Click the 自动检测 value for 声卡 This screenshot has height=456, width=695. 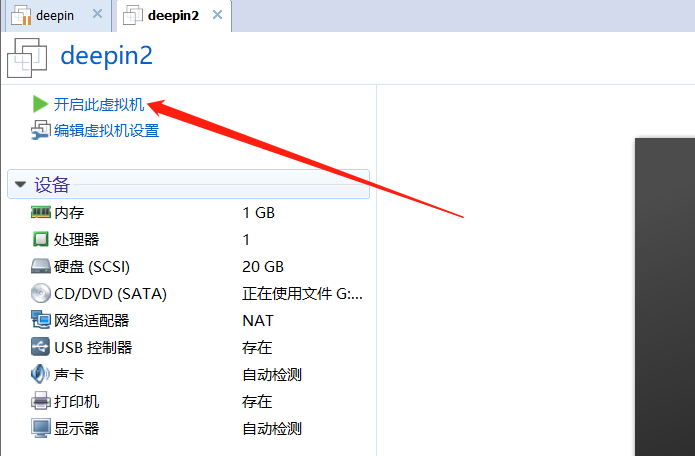(x=272, y=374)
